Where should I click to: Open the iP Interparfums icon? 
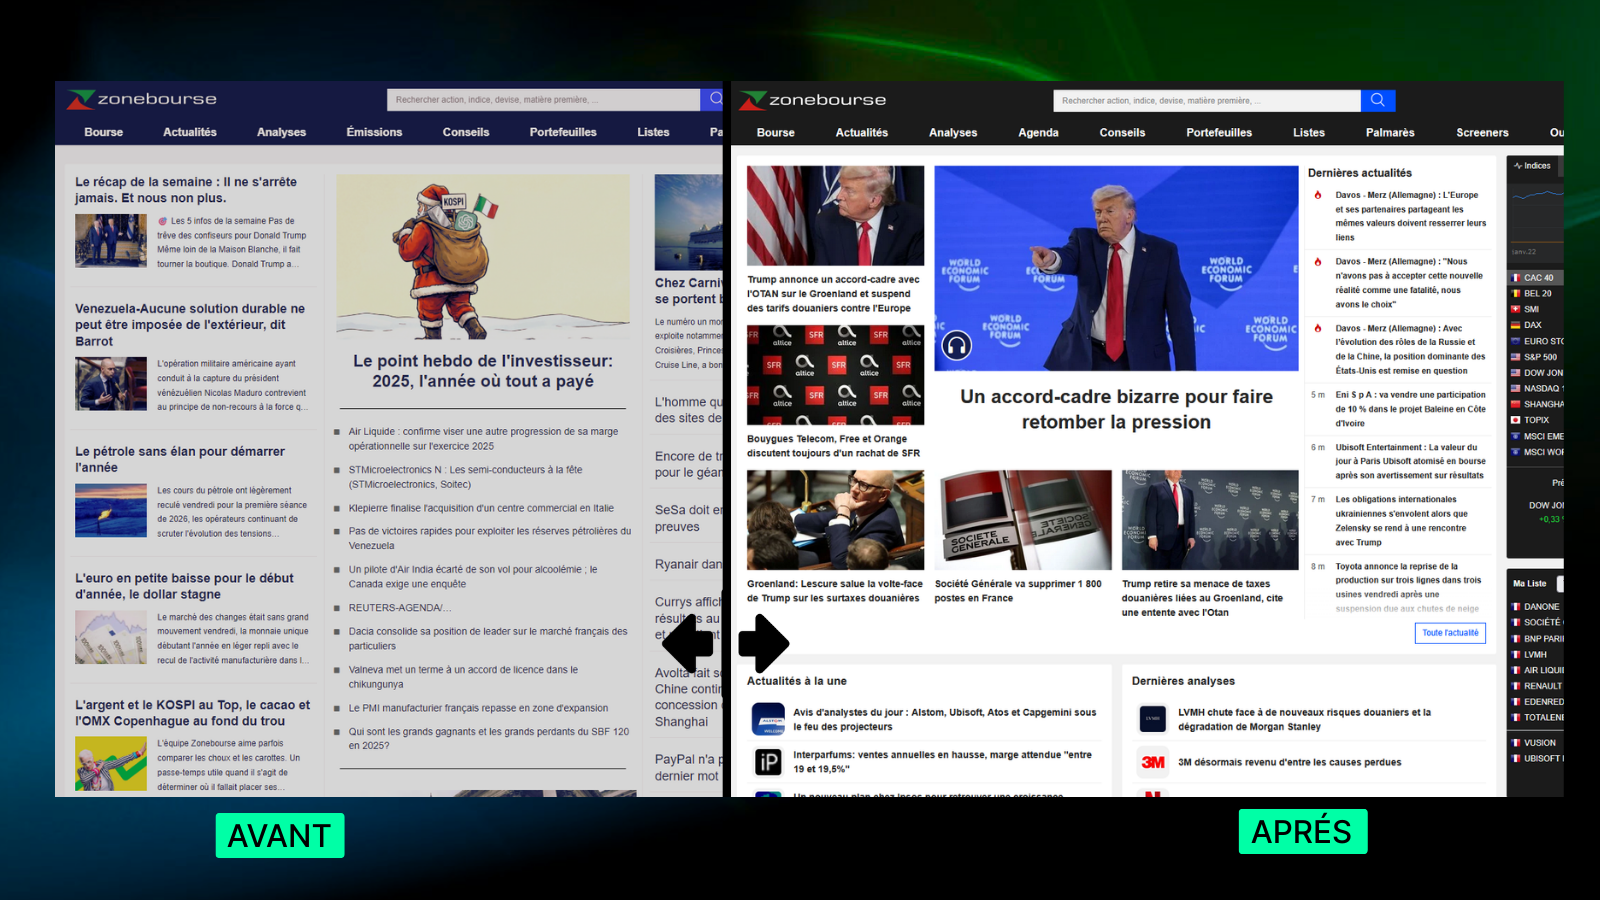click(768, 762)
